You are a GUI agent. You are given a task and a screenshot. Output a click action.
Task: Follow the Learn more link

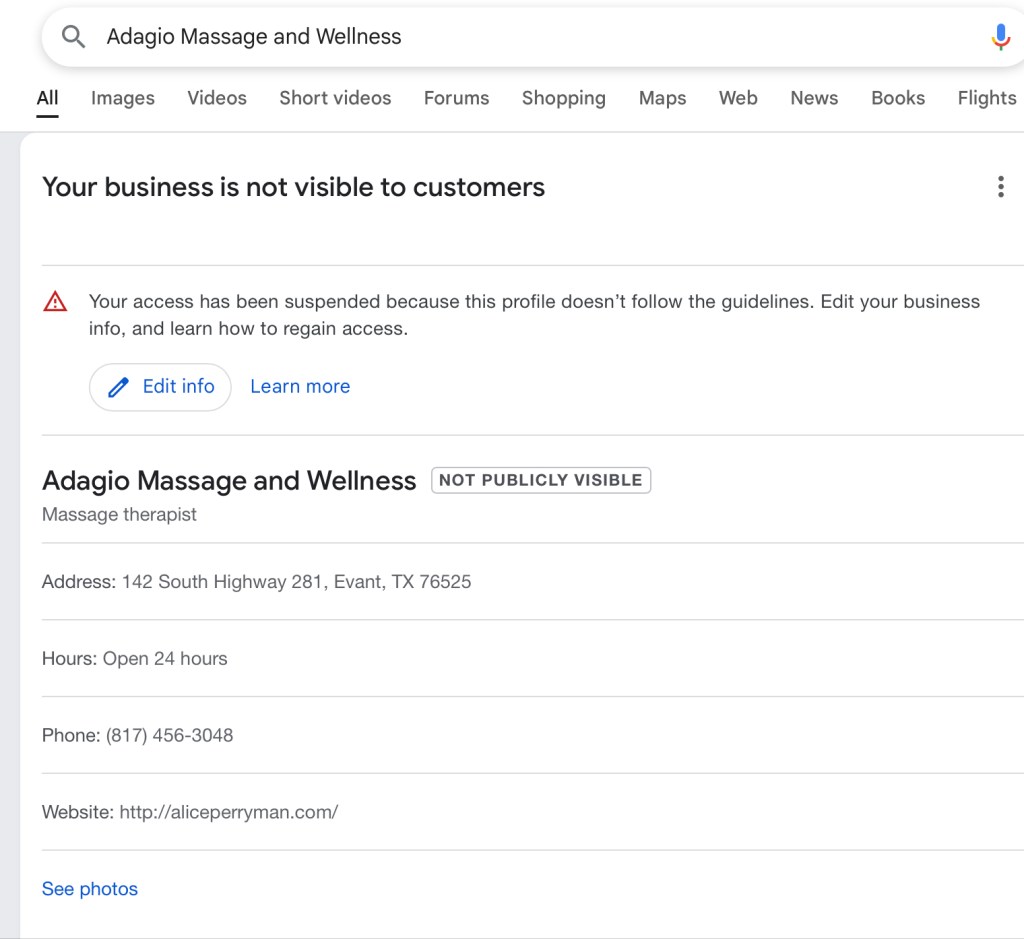point(300,387)
